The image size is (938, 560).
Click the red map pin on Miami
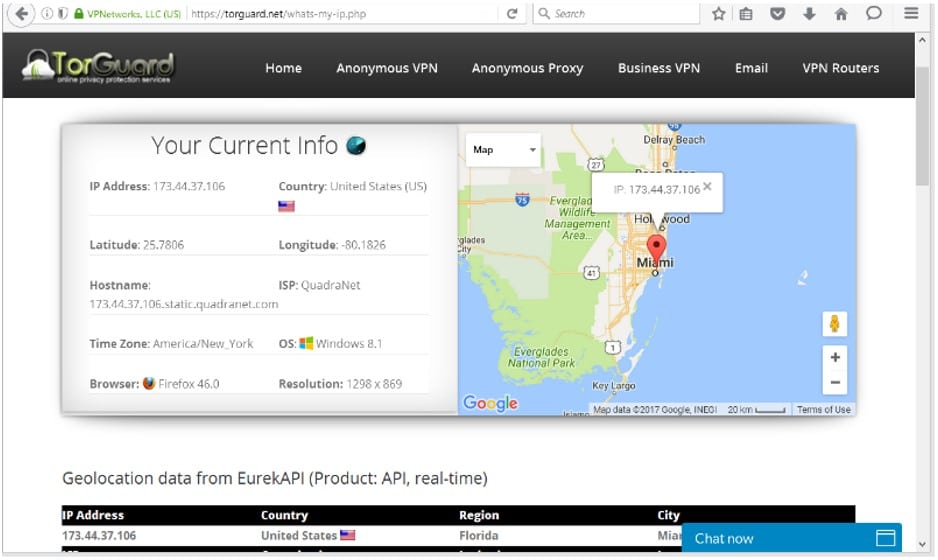[656, 248]
